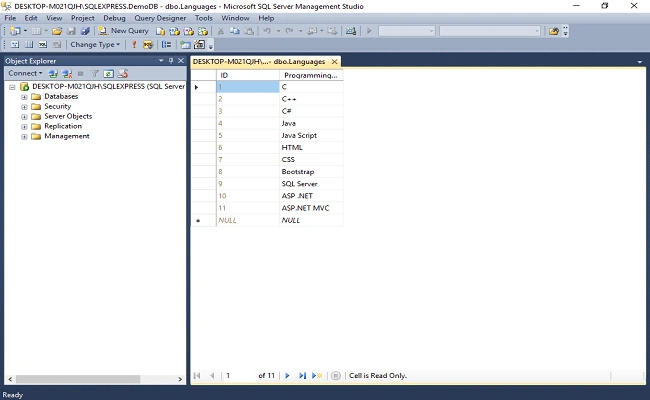The height and width of the screenshot is (400, 650).
Task: Open the View menu
Action: [54, 18]
